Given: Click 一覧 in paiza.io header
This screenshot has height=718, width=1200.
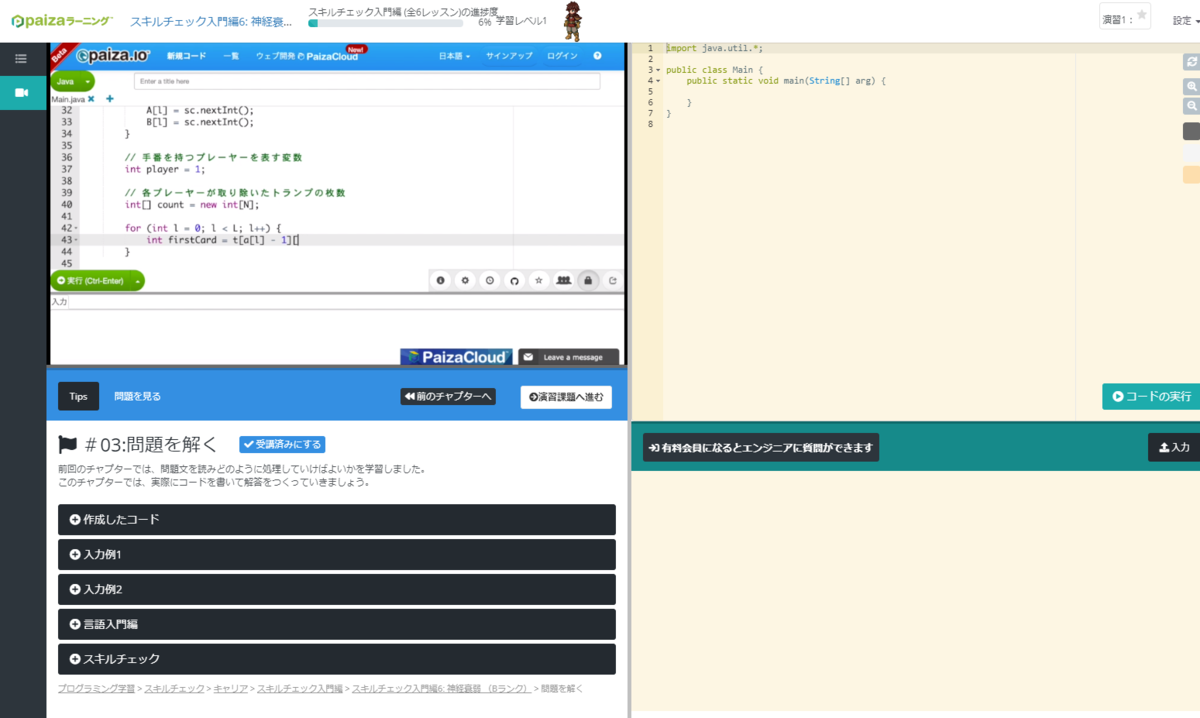Looking at the screenshot, I should [231, 56].
